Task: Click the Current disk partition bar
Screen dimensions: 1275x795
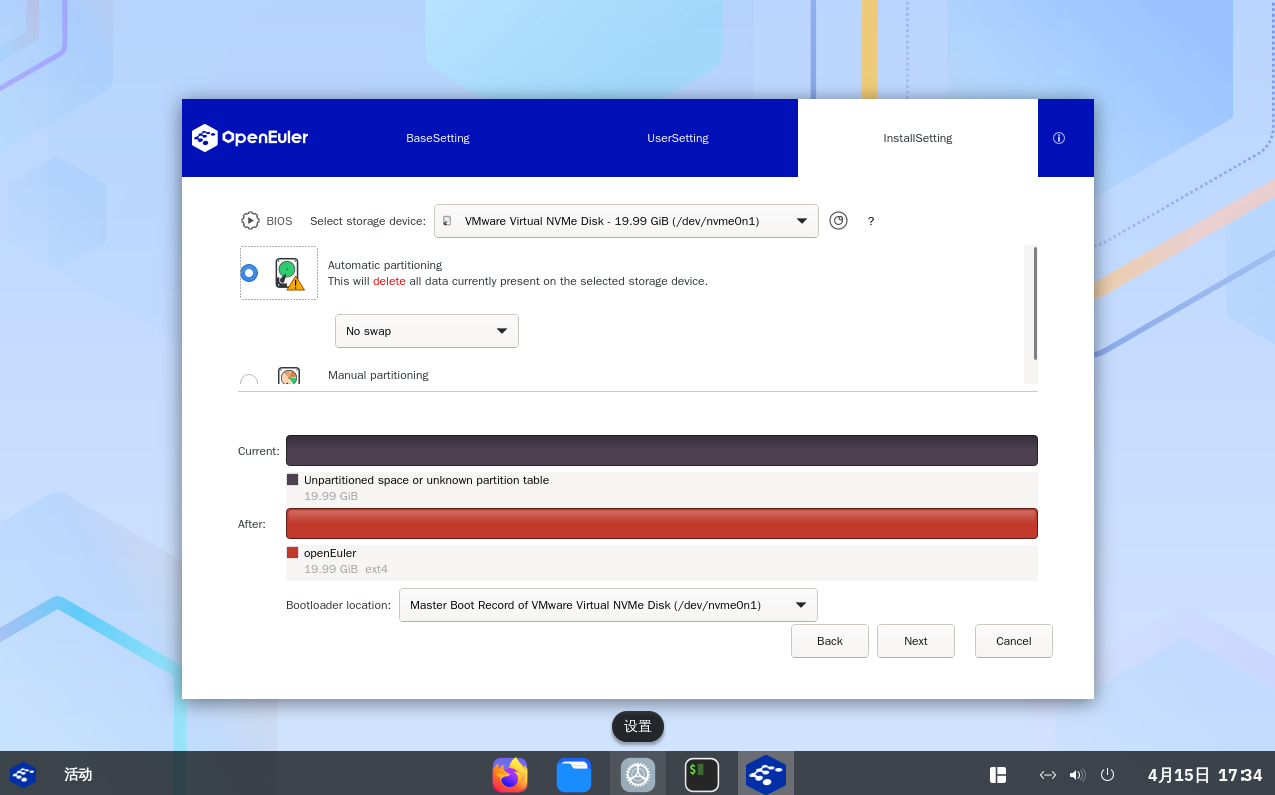Action: click(662, 451)
